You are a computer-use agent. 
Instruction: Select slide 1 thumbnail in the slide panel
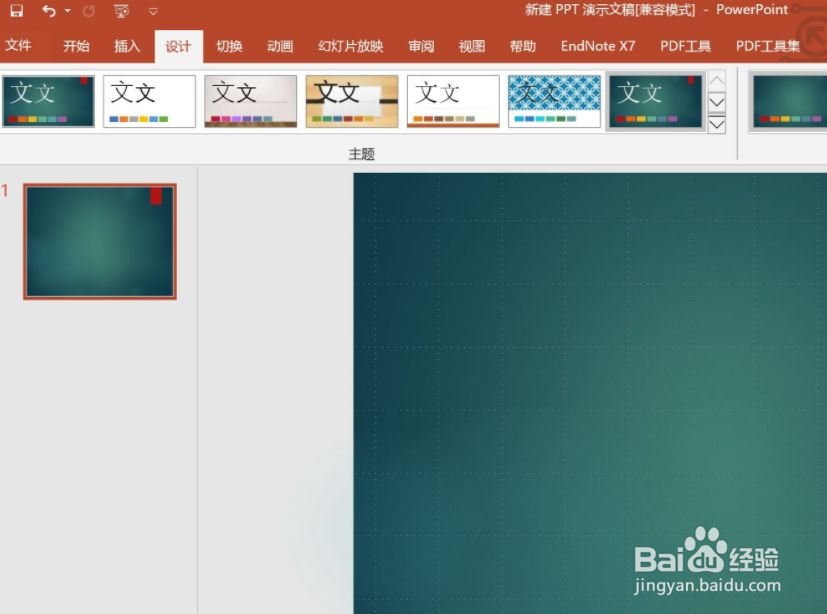(100, 242)
